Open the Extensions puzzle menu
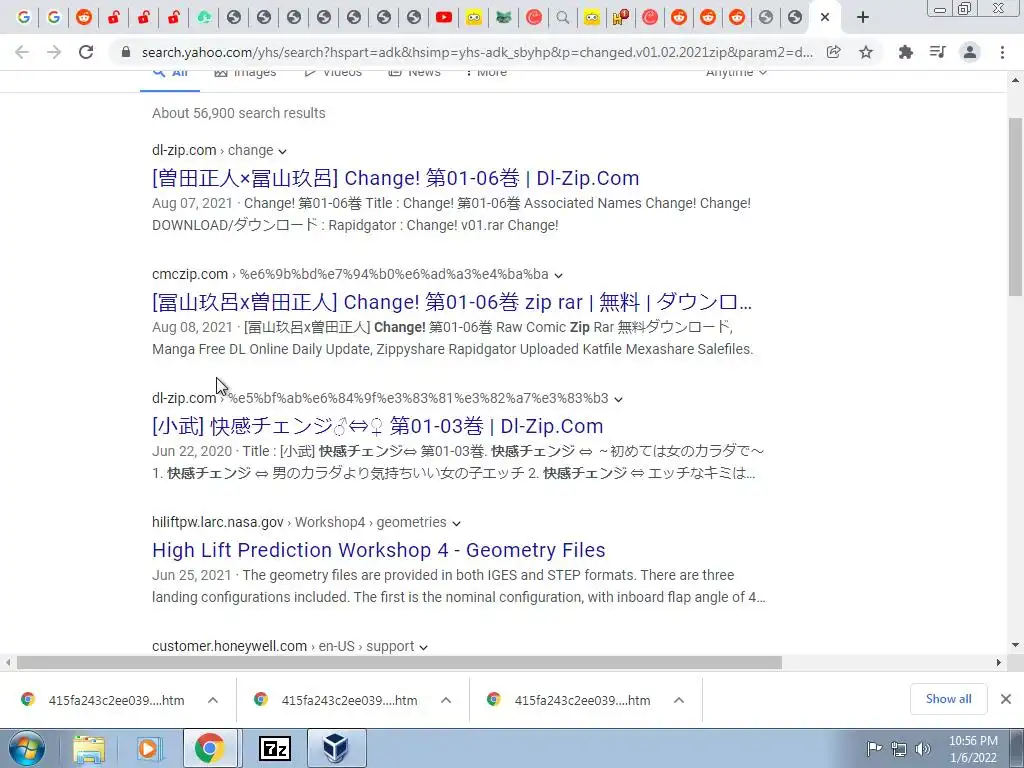The image size is (1024, 768). pos(905,52)
